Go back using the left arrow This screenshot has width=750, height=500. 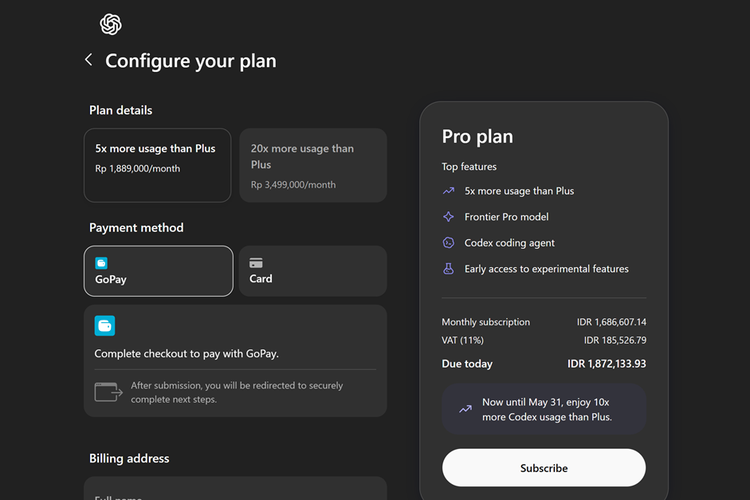pos(88,60)
